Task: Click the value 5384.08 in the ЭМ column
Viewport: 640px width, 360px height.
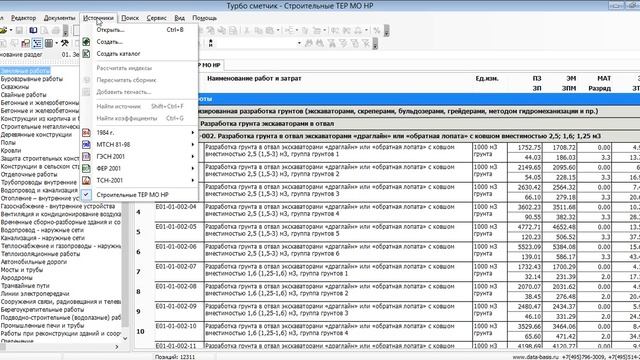Action: (563, 247)
